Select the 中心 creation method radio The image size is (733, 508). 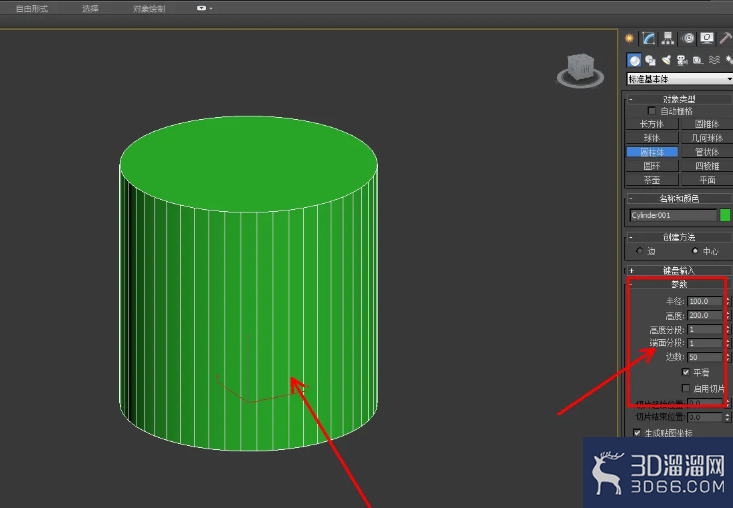[695, 251]
